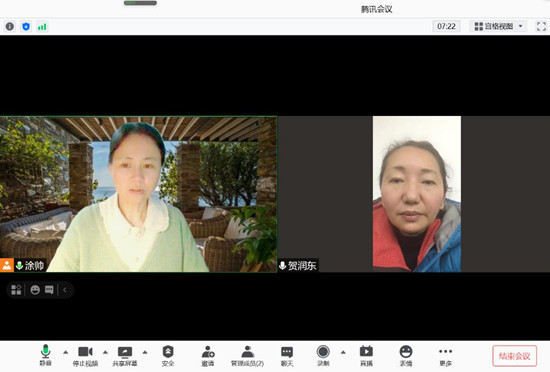Expand video options arrow beside camera
The image size is (550, 372).
(105, 352)
